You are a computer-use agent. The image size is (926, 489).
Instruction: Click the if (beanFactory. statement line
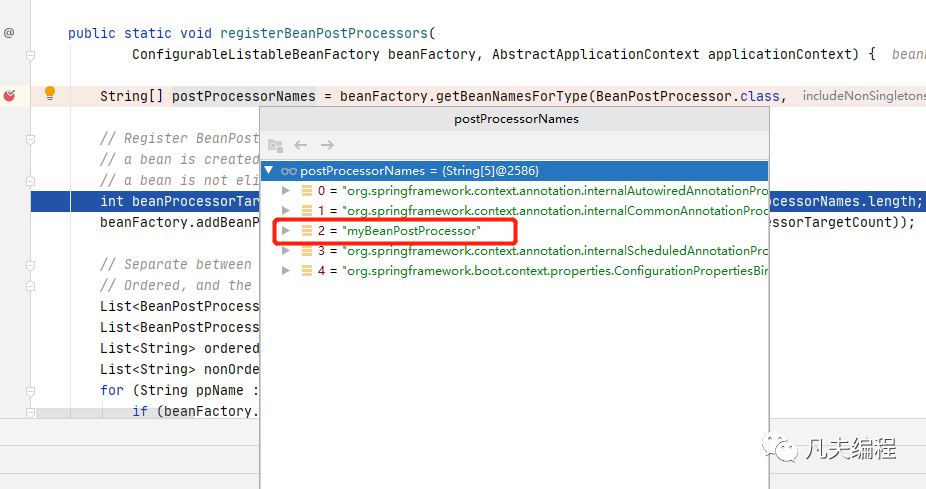click(195, 412)
